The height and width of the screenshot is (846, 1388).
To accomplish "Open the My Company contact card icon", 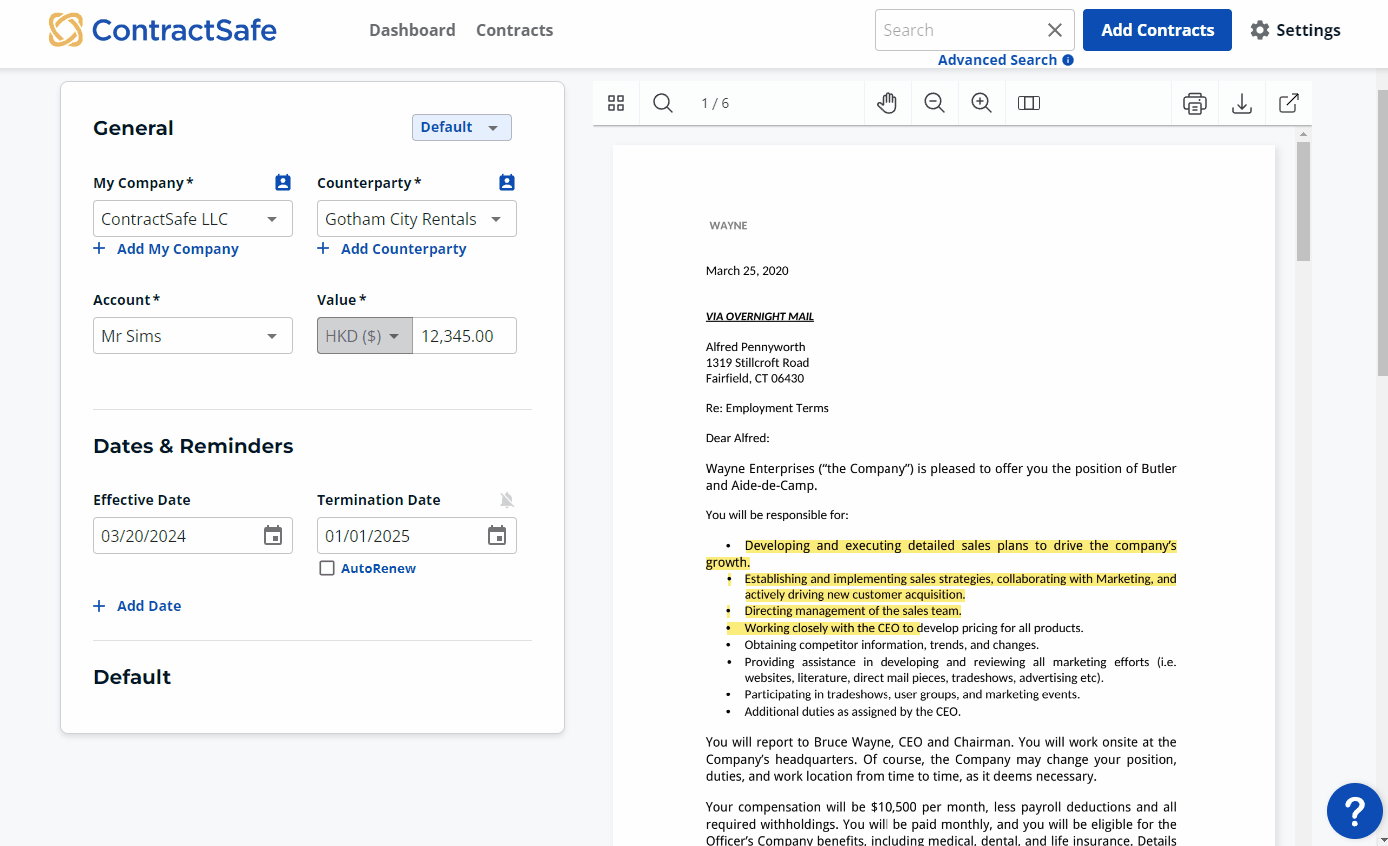I will click(x=283, y=183).
